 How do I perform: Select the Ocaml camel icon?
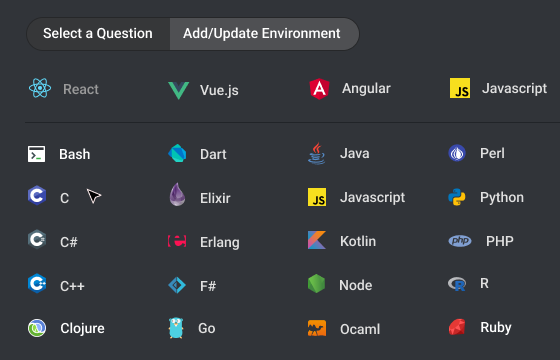pyautogui.click(x=317, y=328)
